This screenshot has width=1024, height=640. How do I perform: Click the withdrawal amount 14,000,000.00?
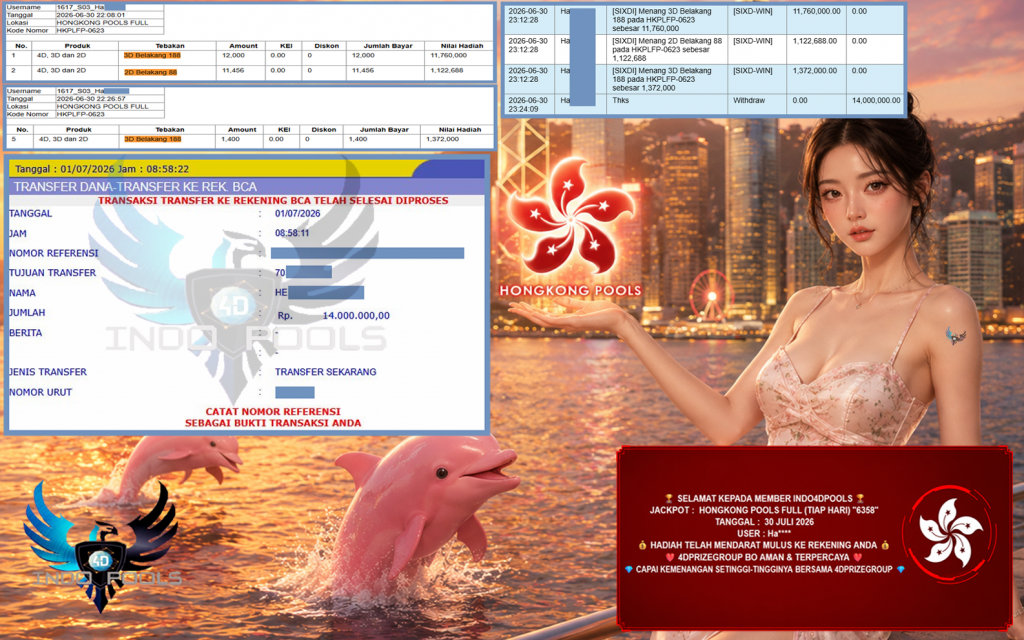876,101
